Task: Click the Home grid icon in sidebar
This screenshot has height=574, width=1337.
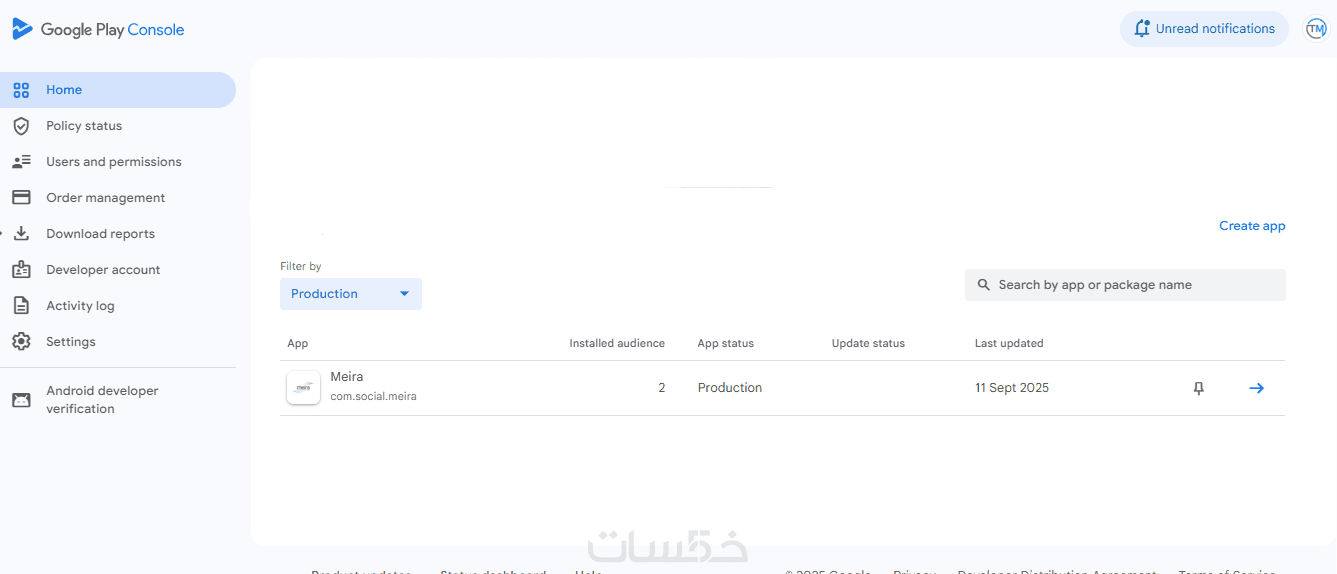Action: pyautogui.click(x=21, y=90)
